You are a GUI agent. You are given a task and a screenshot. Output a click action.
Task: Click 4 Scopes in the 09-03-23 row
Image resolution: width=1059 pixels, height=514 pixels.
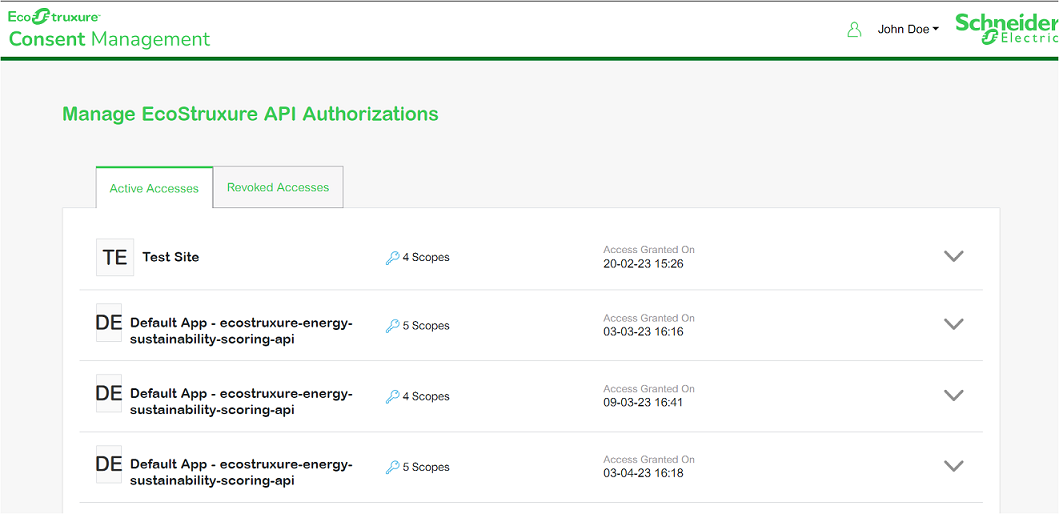pyautogui.click(x=426, y=396)
